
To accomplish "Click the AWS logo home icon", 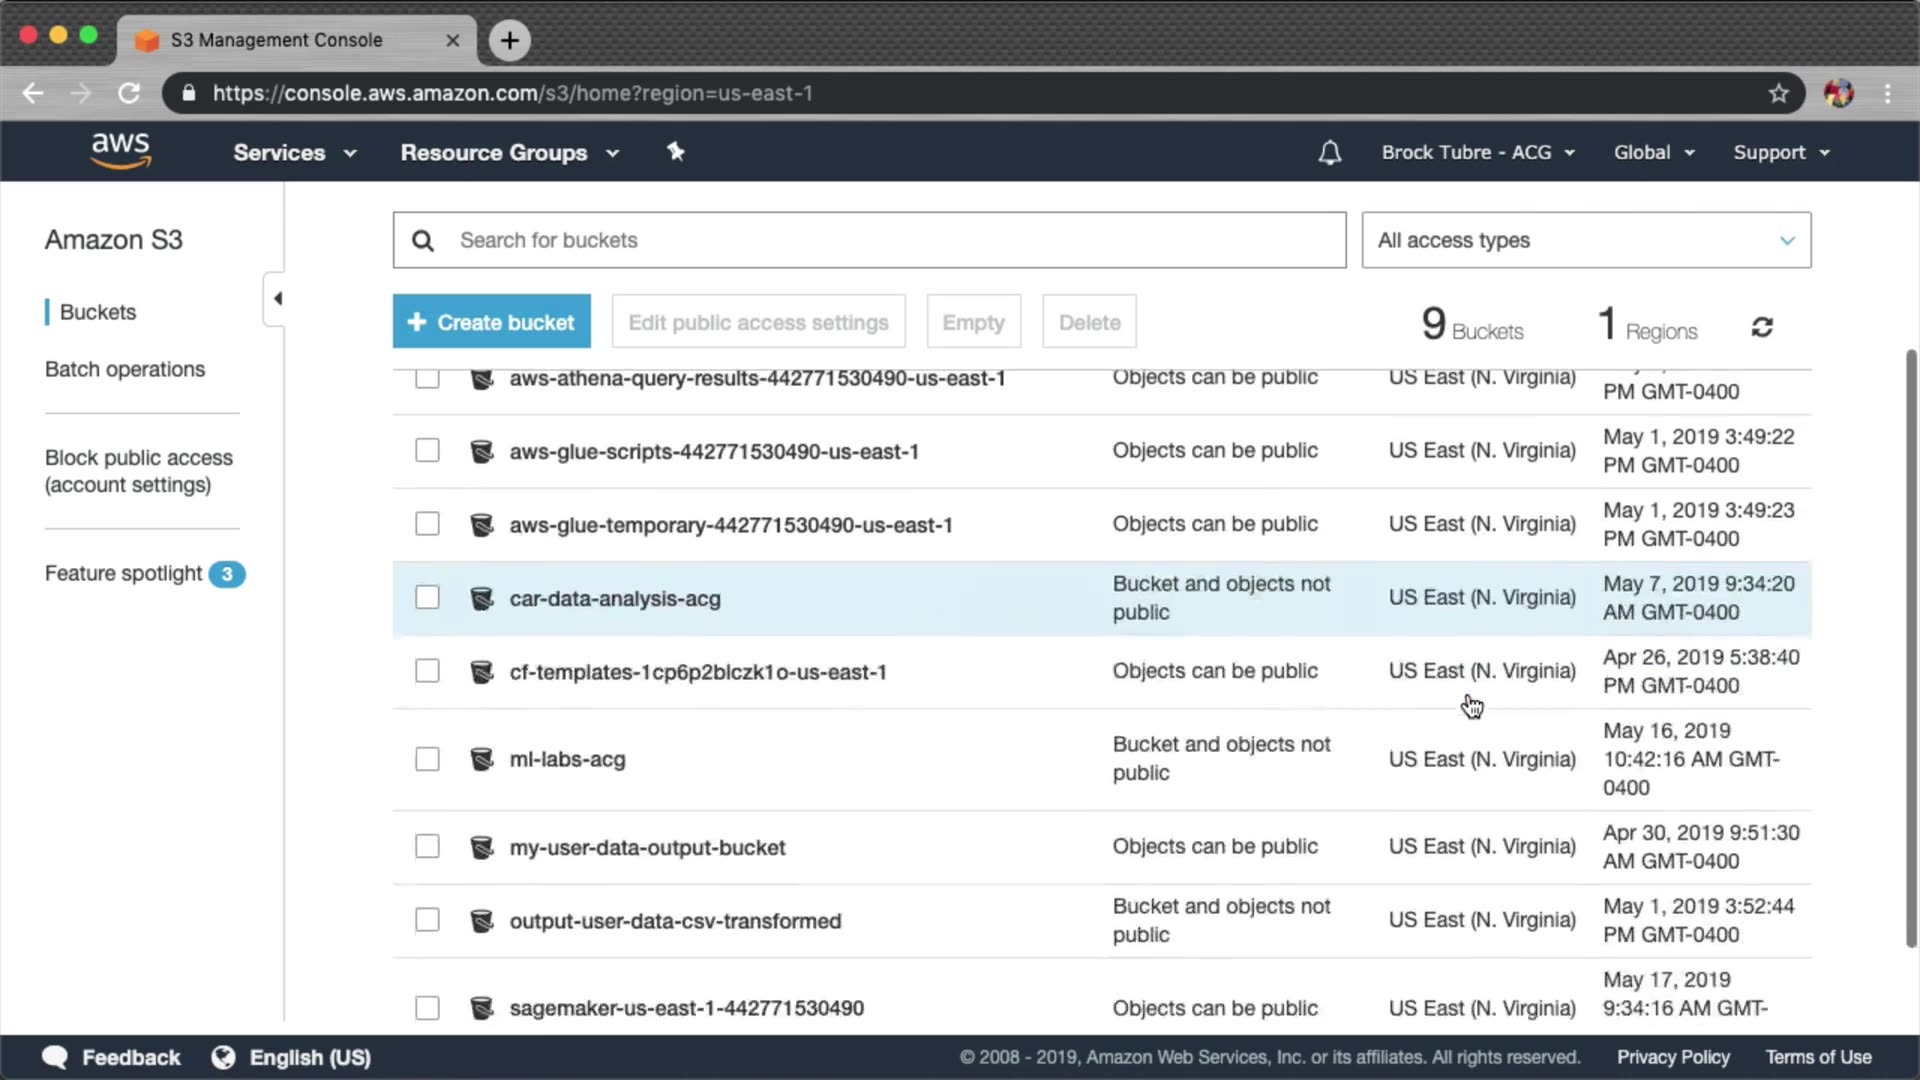I will click(x=120, y=151).
